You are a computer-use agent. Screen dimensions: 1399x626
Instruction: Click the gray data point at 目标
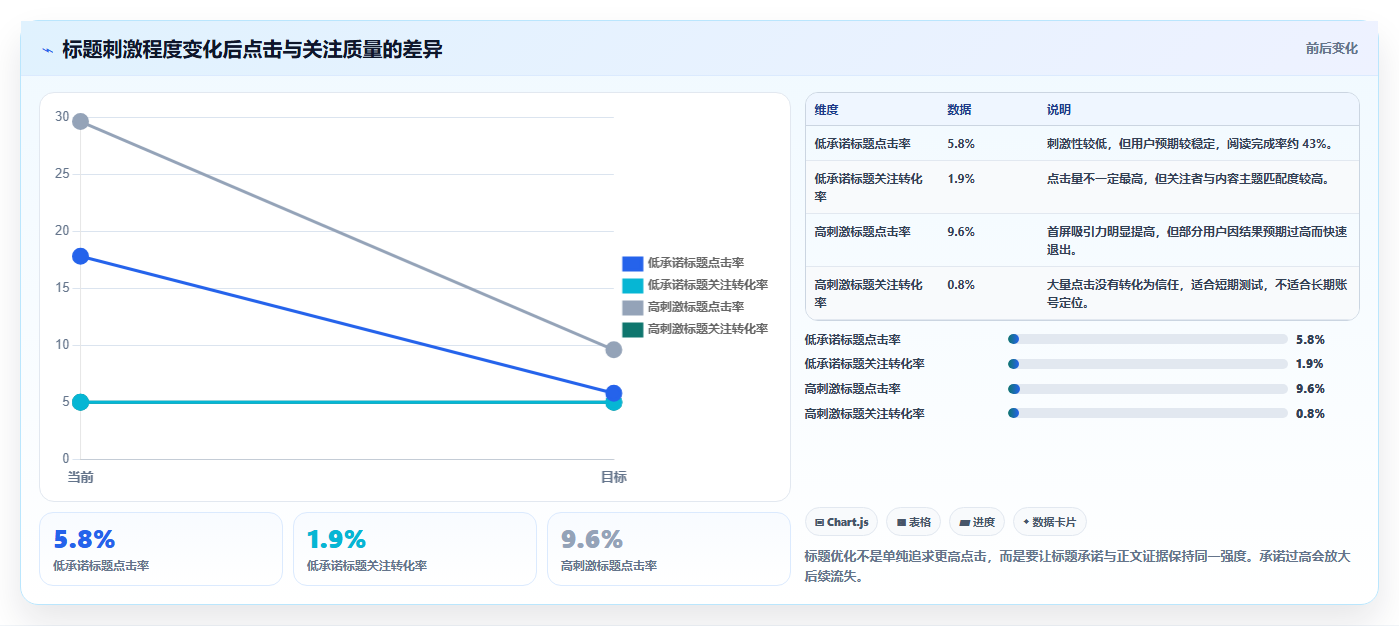[x=614, y=350]
